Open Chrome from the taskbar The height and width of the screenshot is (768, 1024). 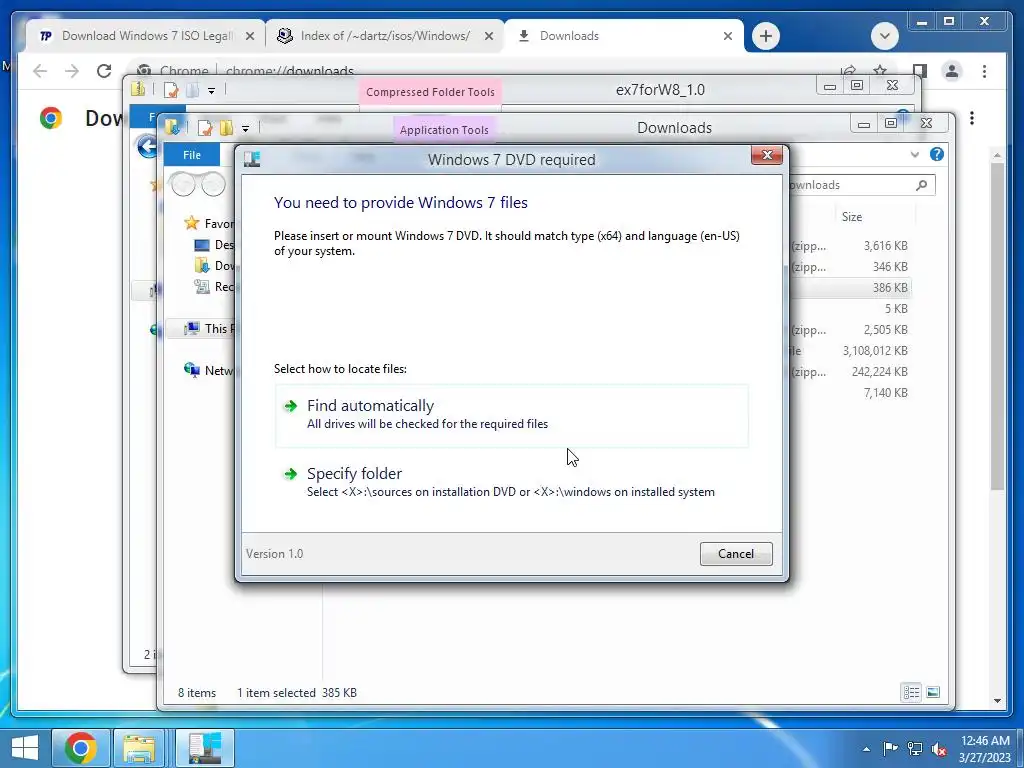(x=80, y=748)
